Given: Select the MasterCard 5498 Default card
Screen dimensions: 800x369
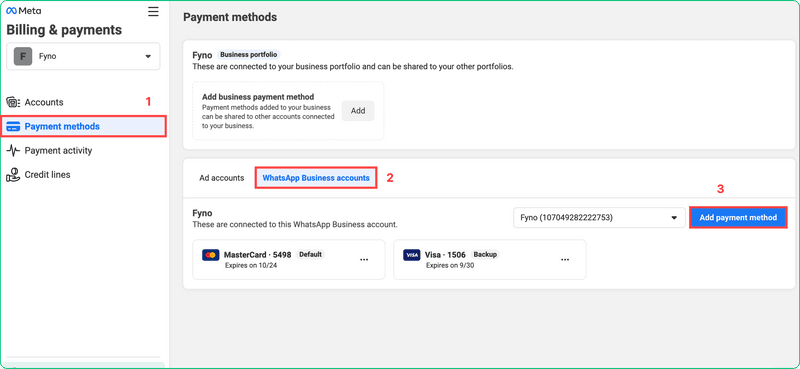Looking at the screenshot, I should (x=289, y=259).
